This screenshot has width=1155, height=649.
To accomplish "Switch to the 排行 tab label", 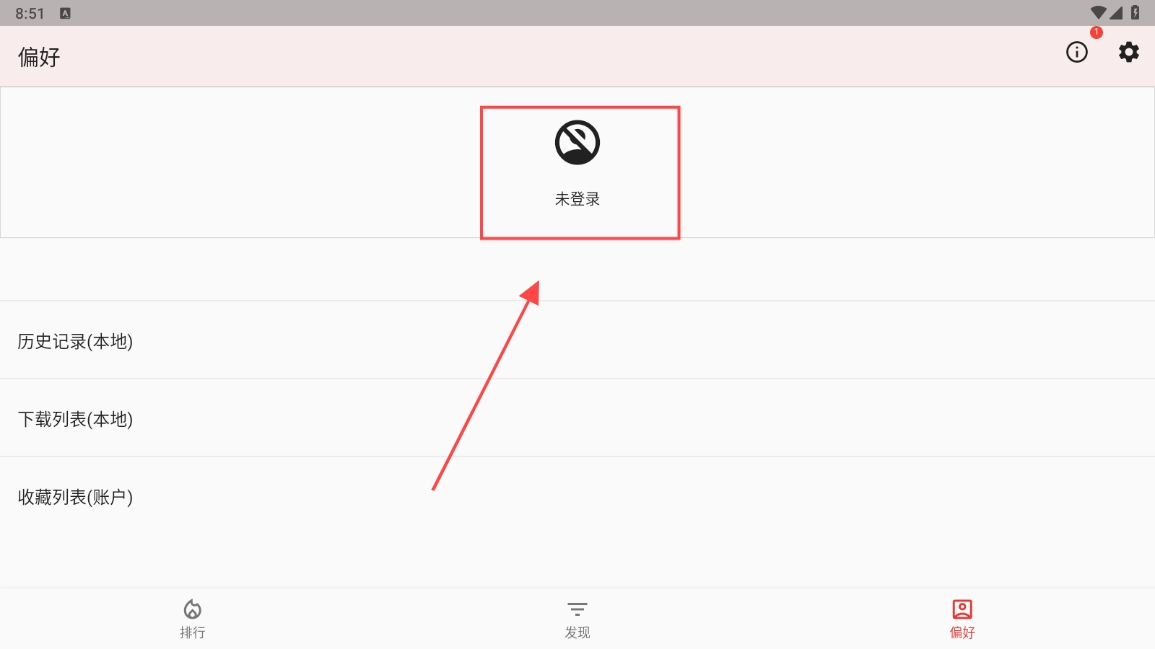I will coord(192,632).
